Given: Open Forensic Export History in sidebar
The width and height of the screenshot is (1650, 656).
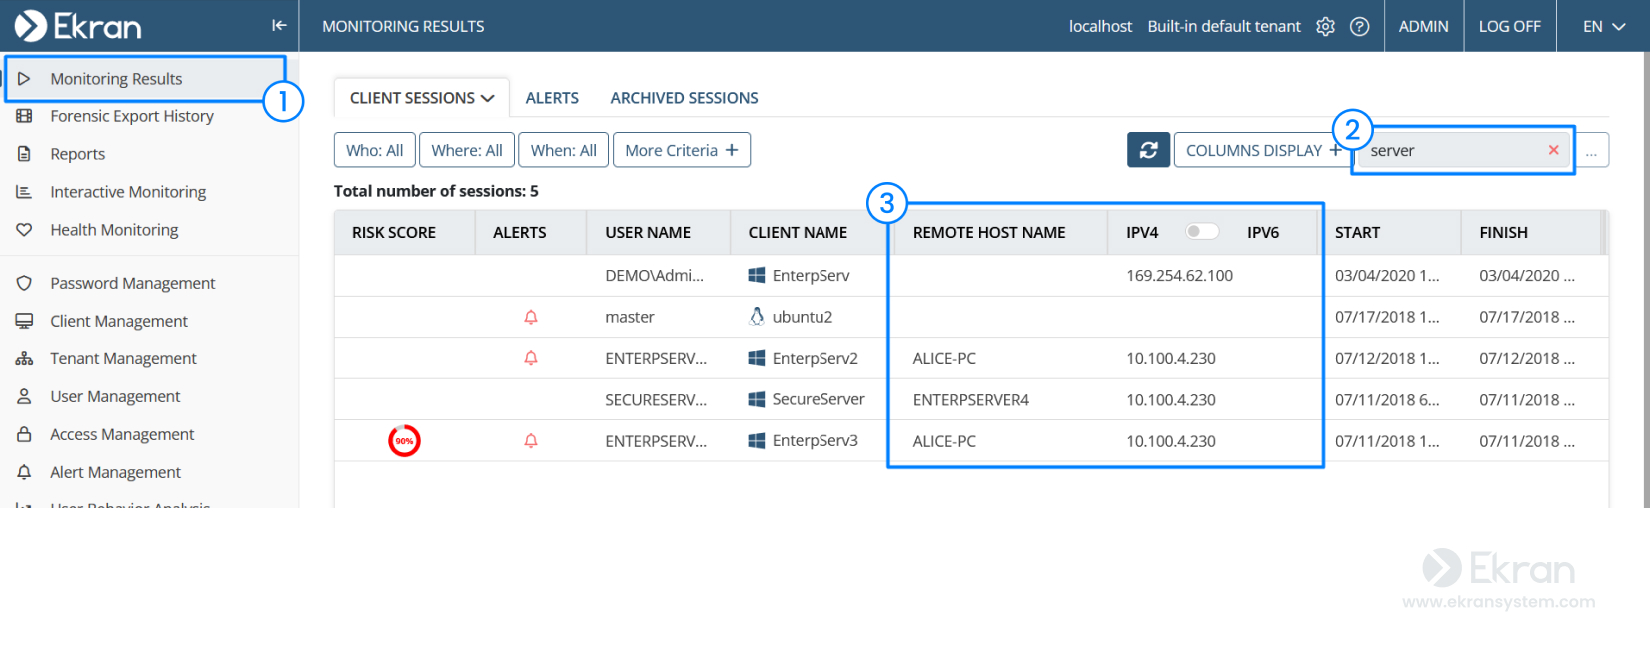Looking at the screenshot, I should (132, 116).
